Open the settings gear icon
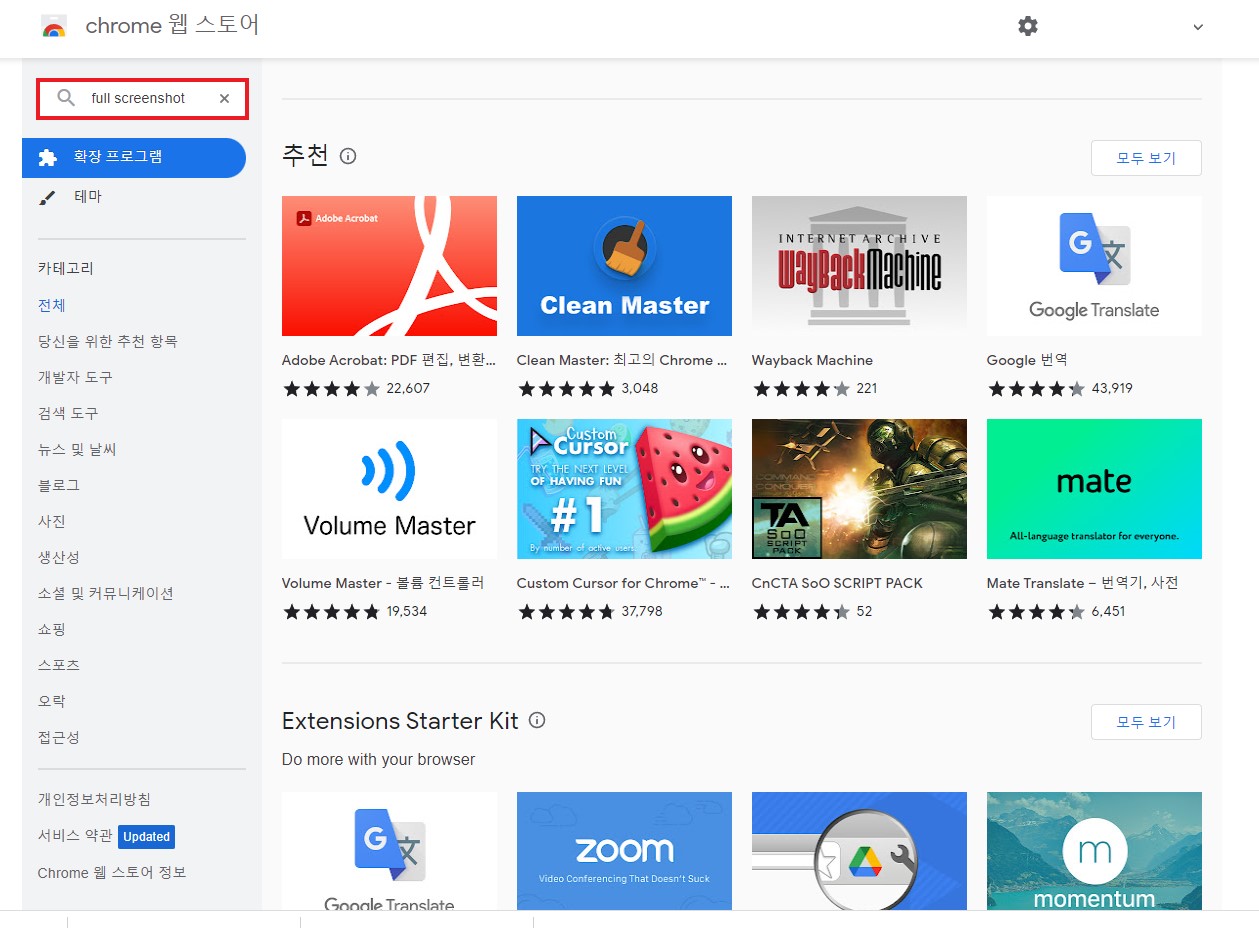The height and width of the screenshot is (928, 1259). click(x=1028, y=26)
